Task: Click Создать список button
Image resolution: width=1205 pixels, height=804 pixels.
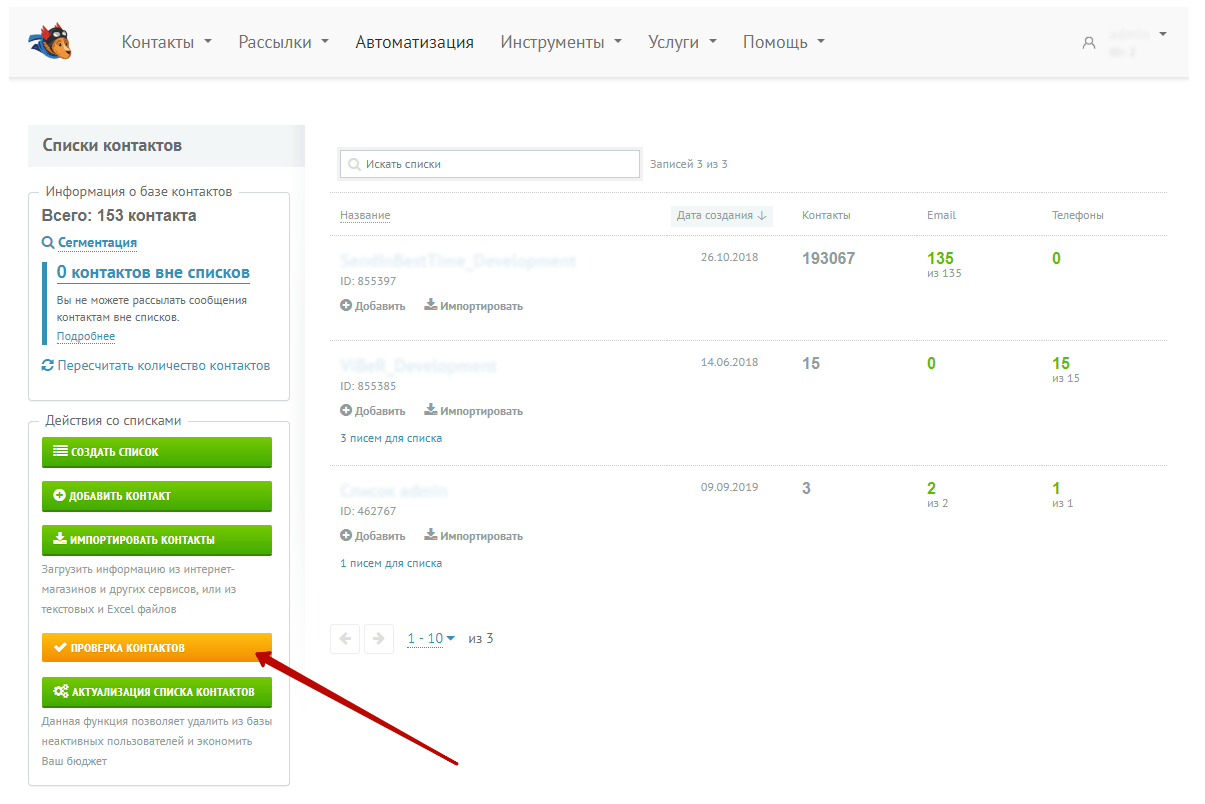Action: tap(157, 452)
